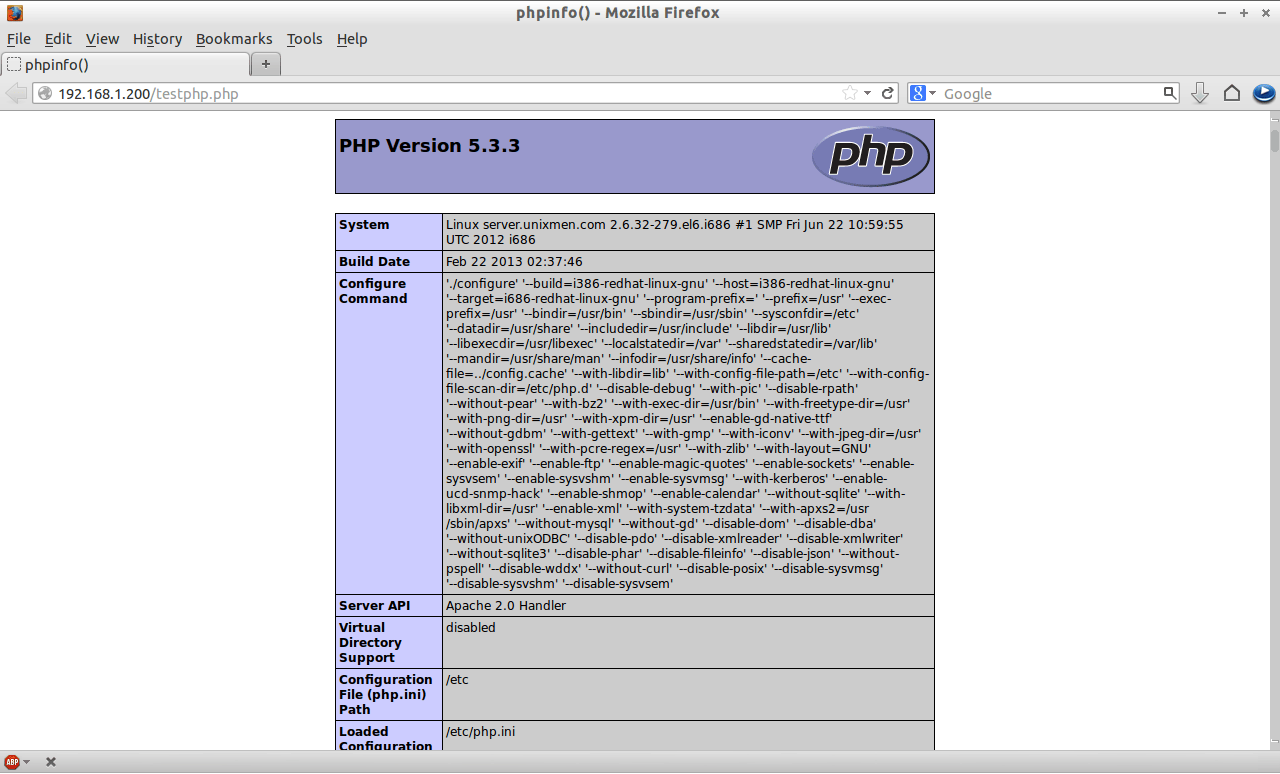Click the vertical scrollbar handle
The width and height of the screenshot is (1280, 774).
(1274, 140)
